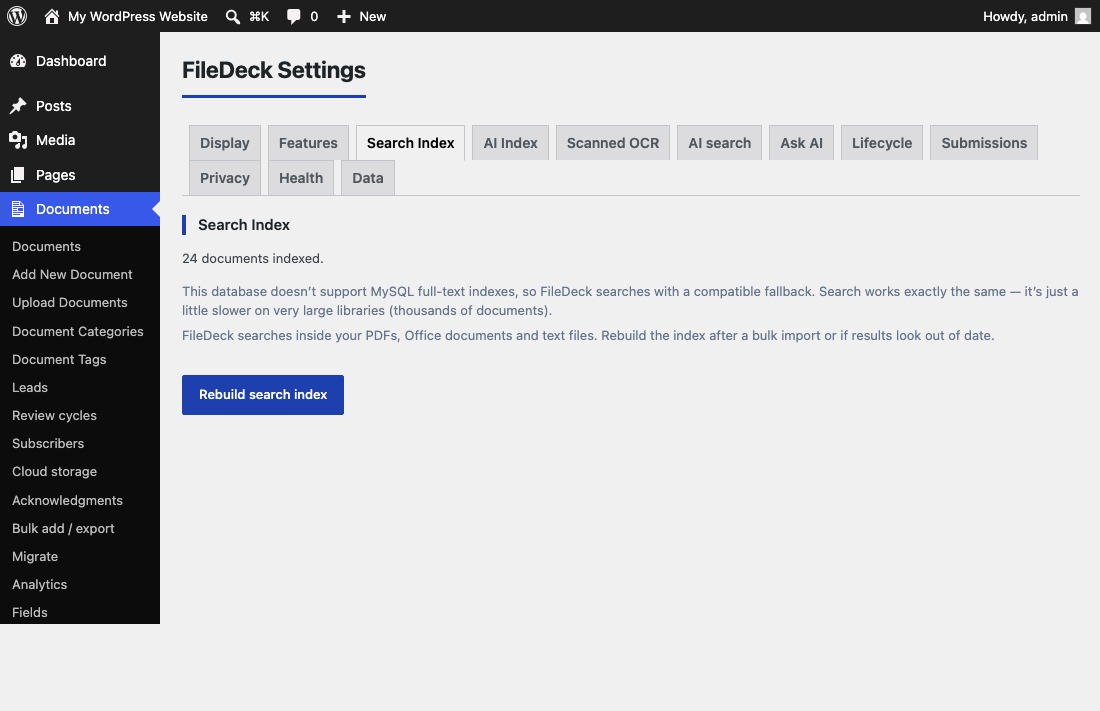Open the Lifecycle tab
This screenshot has height=711, width=1100.
tap(882, 142)
